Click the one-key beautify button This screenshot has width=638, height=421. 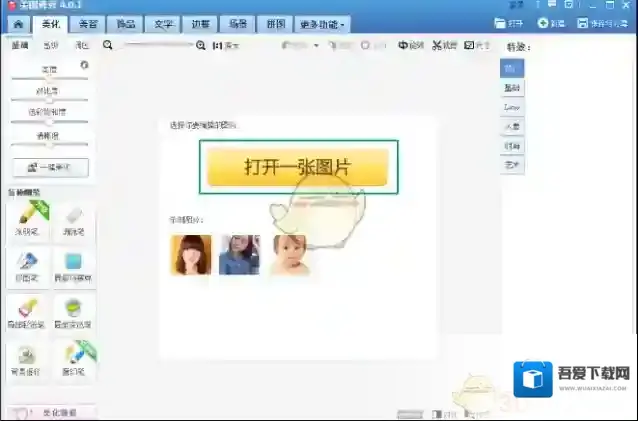pyautogui.click(x=51, y=167)
